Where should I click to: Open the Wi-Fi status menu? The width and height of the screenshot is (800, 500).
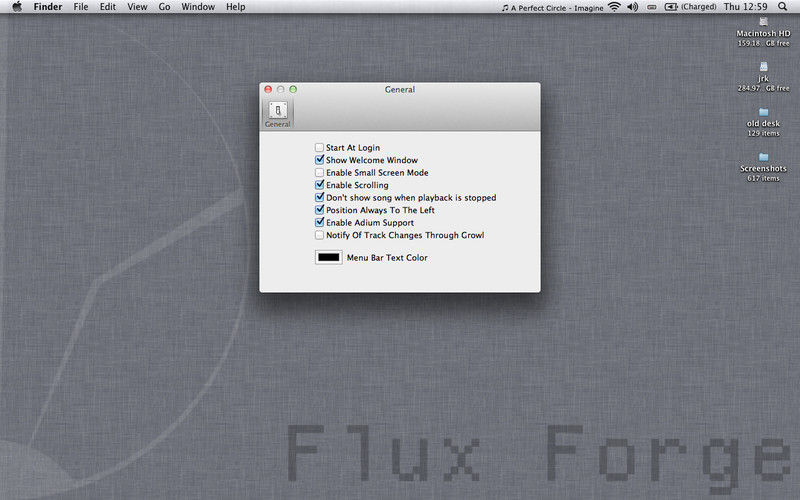click(615, 7)
